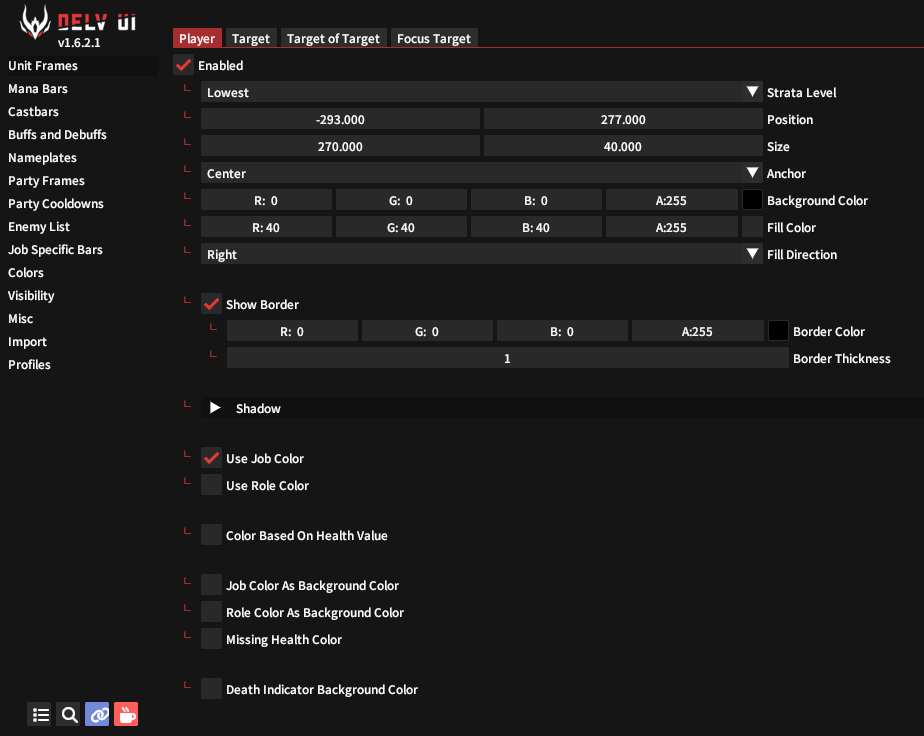Click the Border Thickness value field

507,358
